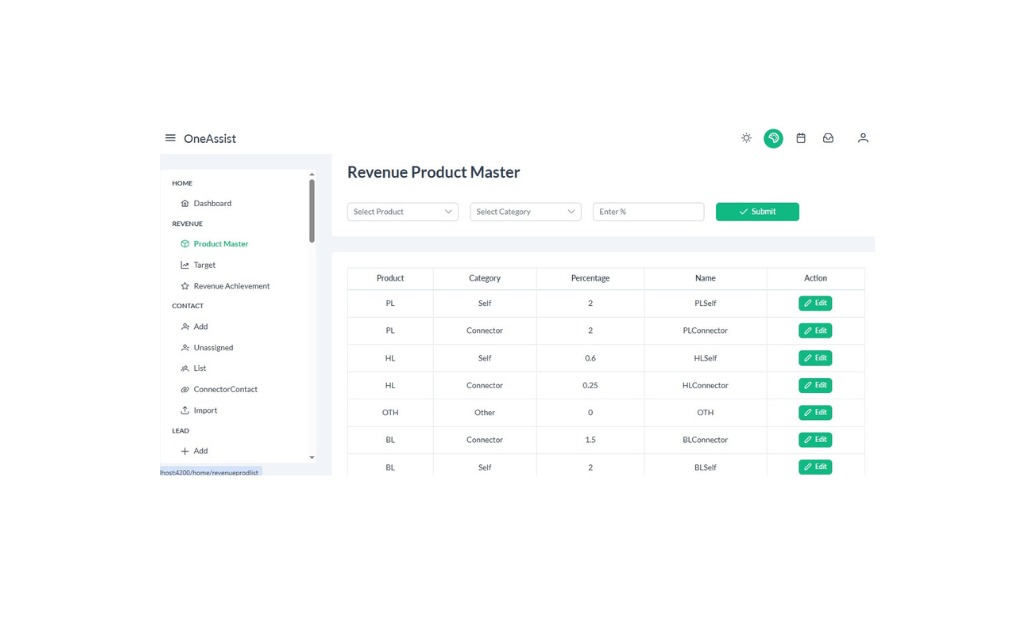Expand the Select Product dropdown

coord(402,212)
